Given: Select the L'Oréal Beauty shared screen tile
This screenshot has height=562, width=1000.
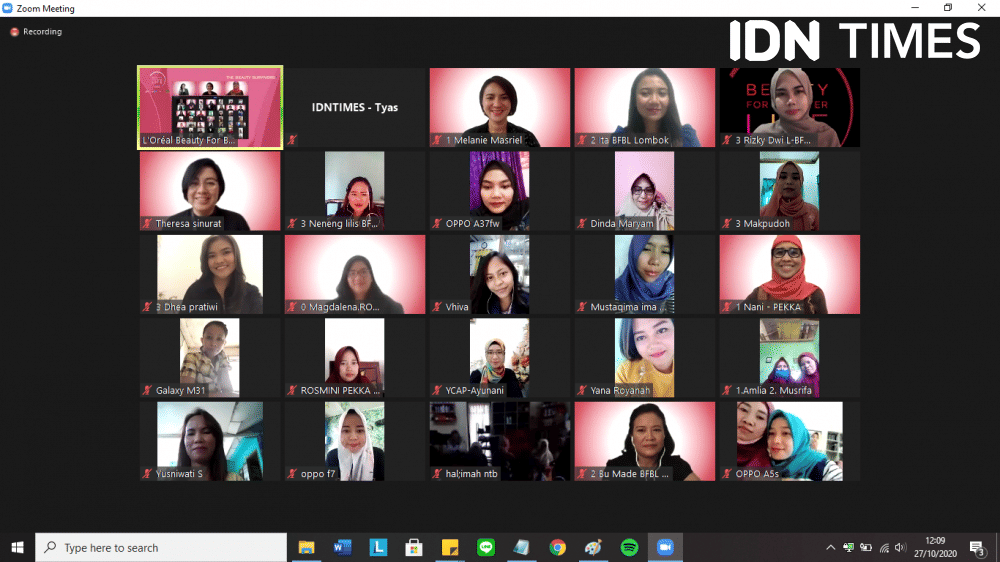Looking at the screenshot, I should click(x=210, y=107).
